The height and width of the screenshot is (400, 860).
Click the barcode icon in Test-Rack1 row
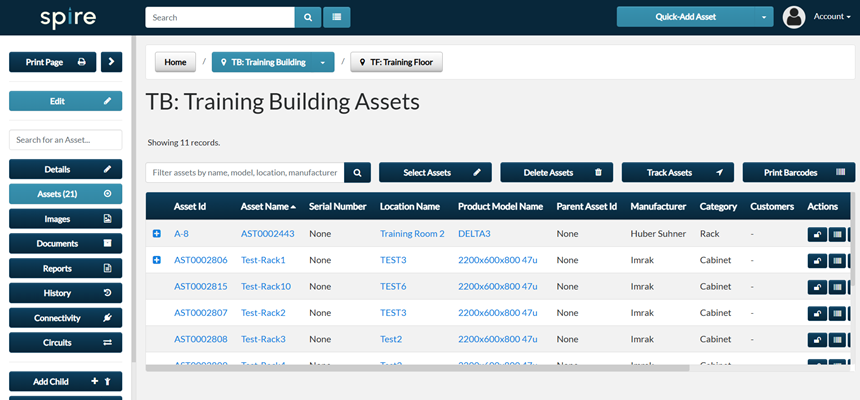pyautogui.click(x=838, y=260)
